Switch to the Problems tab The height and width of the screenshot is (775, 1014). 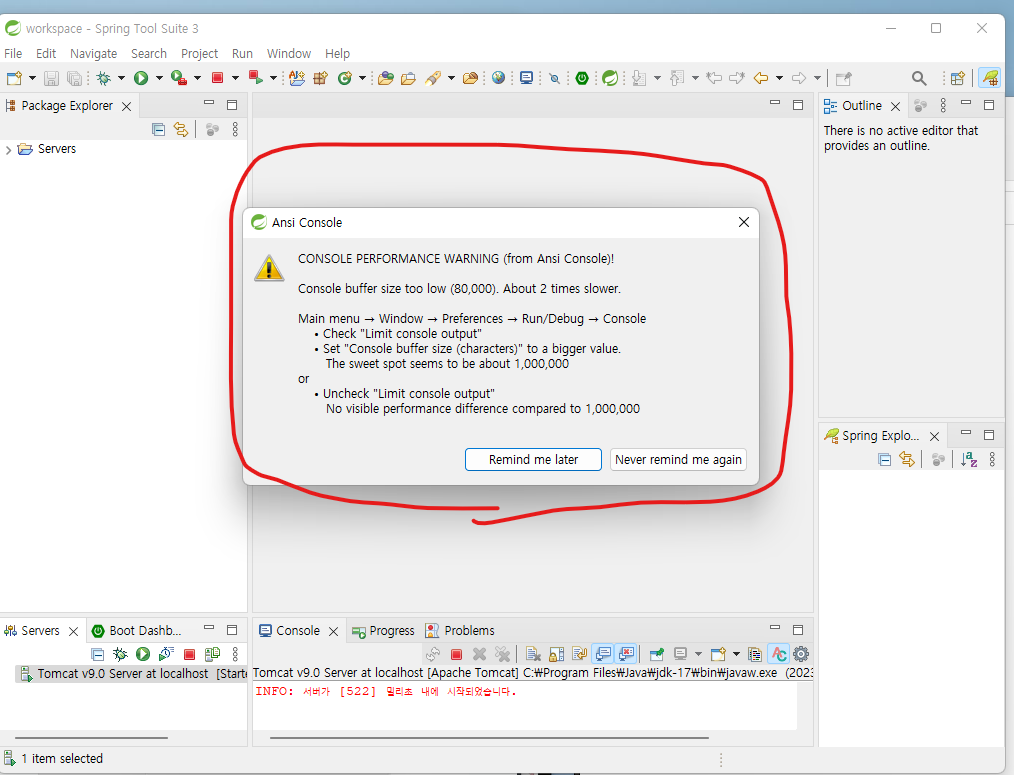point(460,631)
